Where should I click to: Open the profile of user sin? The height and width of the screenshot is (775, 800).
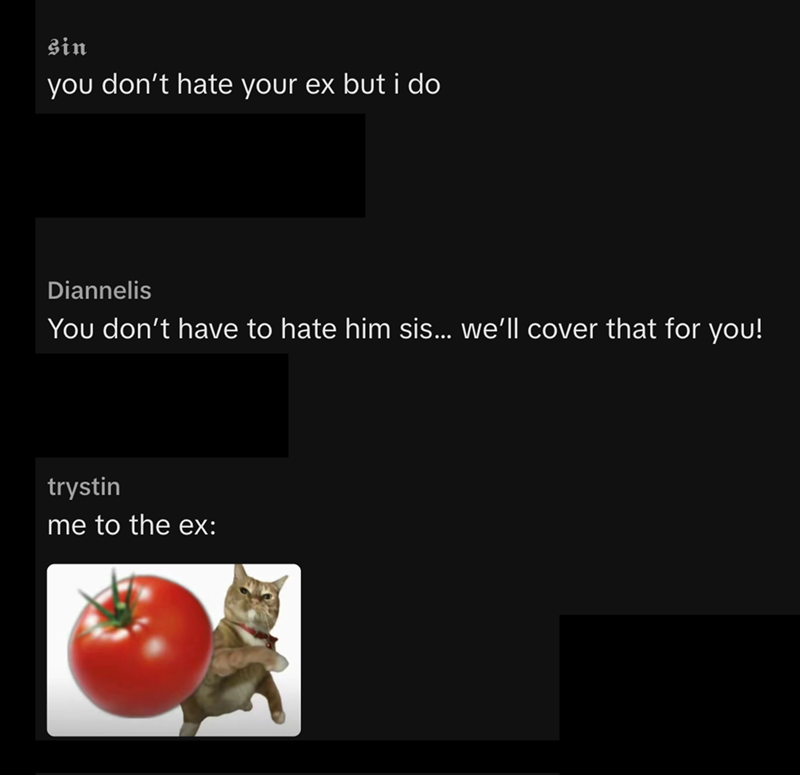(x=67, y=47)
